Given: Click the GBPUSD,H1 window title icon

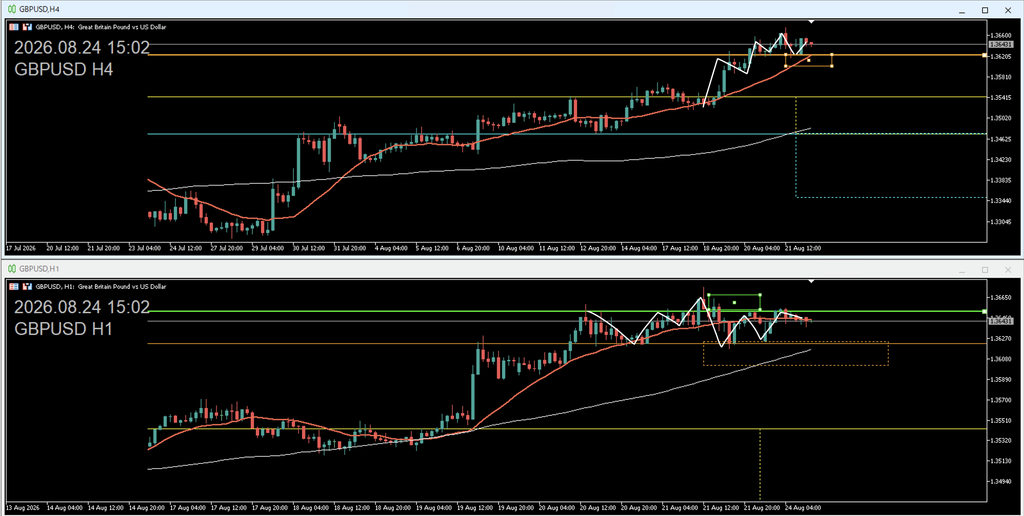Looking at the screenshot, I should pyautogui.click(x=12, y=268).
